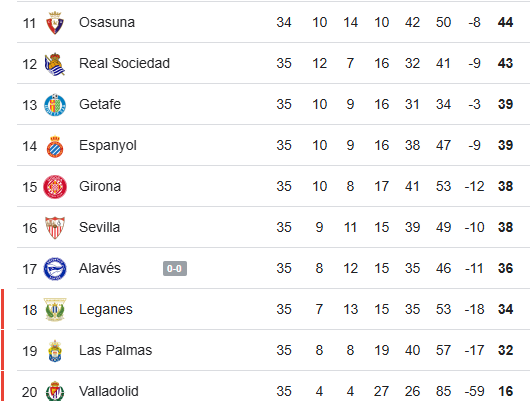Click Valladolid's 16 points total
The height and width of the screenshot is (401, 530).
505,392
